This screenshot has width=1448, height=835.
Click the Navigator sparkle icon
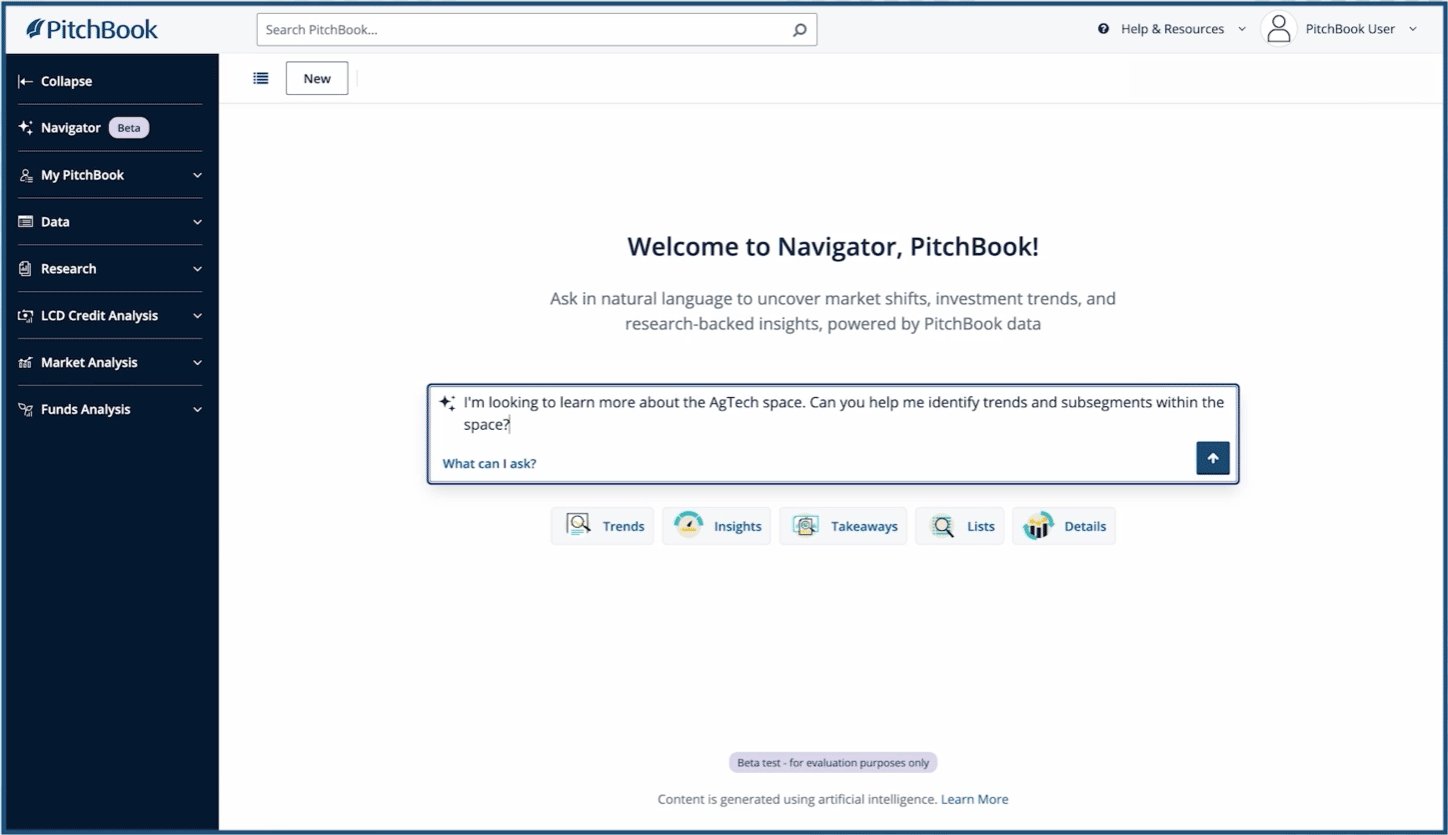[26, 128]
